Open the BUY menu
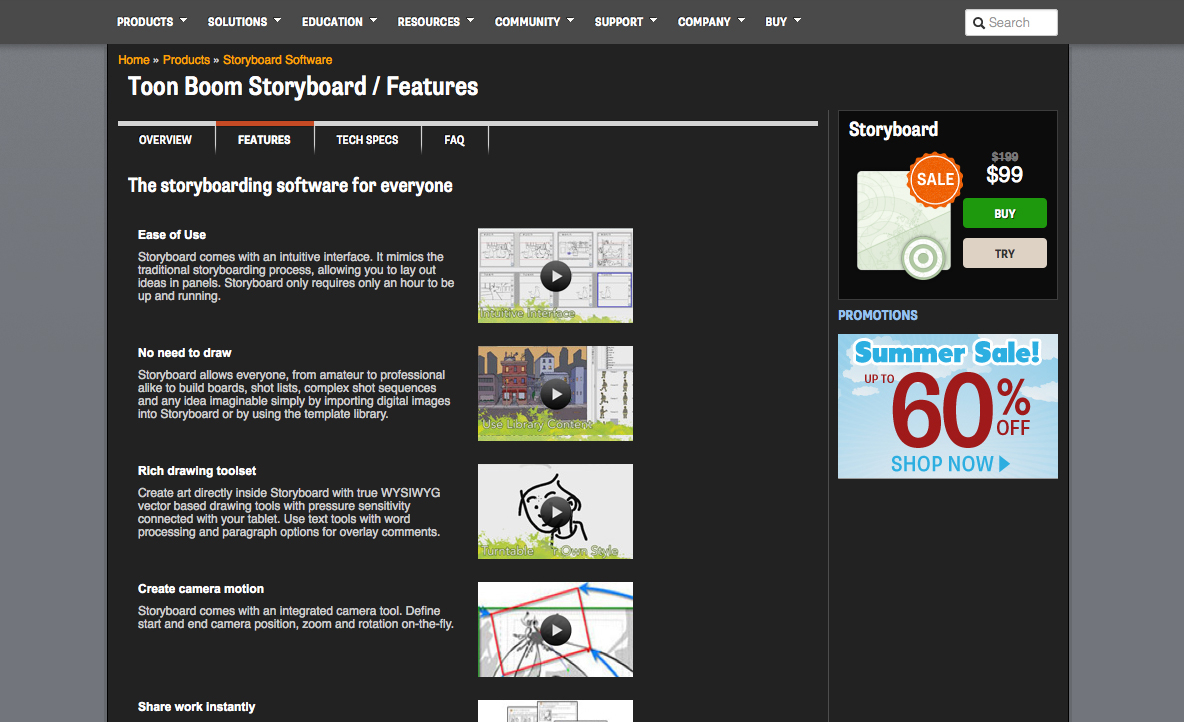1184x722 pixels. tap(775, 22)
